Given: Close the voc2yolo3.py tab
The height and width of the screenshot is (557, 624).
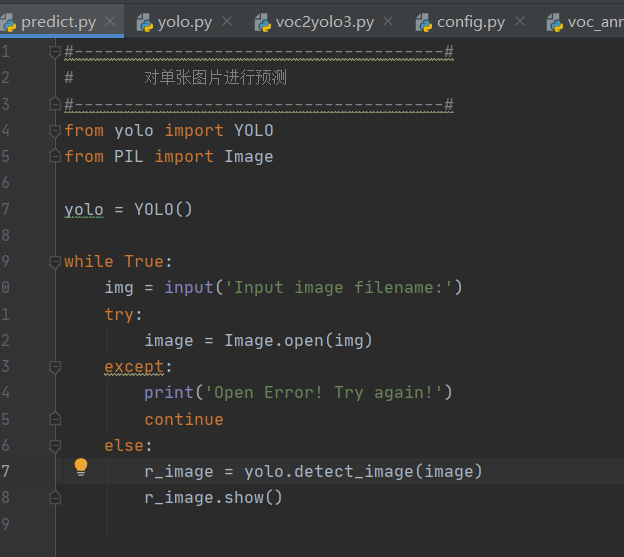Looking at the screenshot, I should click(x=388, y=22).
